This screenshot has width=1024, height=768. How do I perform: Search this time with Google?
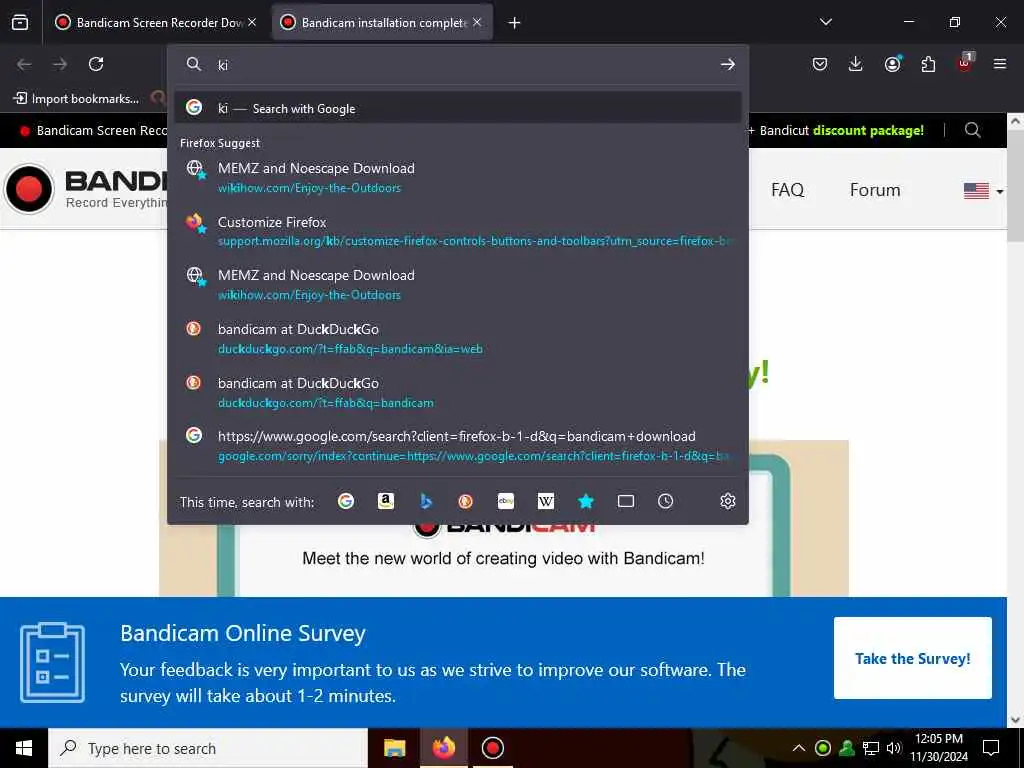click(x=346, y=501)
